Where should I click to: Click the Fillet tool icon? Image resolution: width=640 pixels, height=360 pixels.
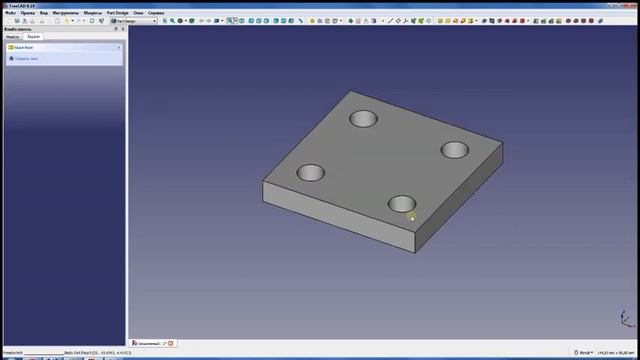click(x=568, y=20)
